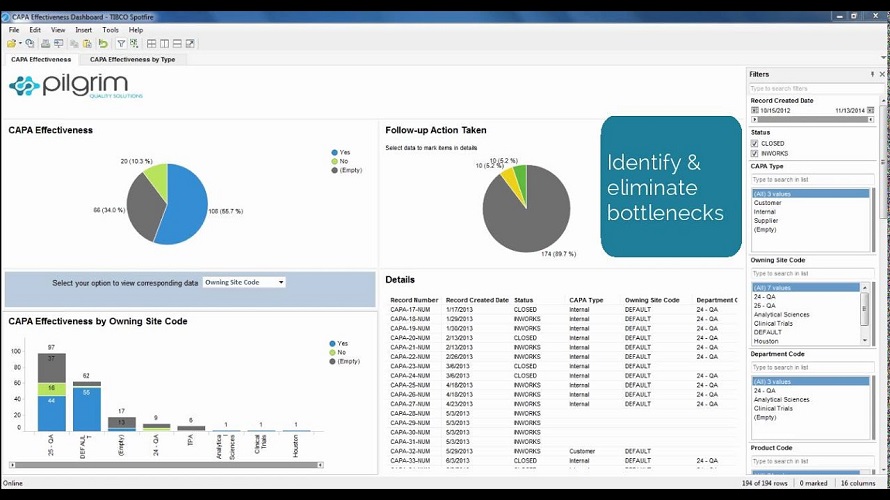Click the Print toolbar icon
Image resolution: width=890 pixels, height=500 pixels.
(45, 44)
